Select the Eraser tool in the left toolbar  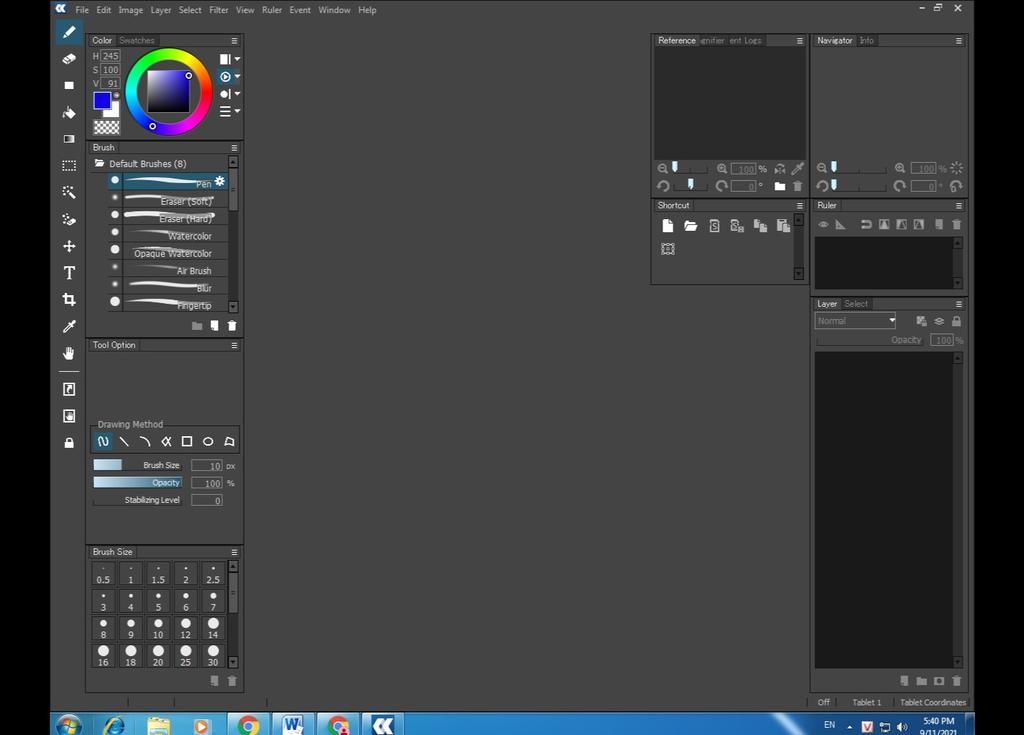click(x=69, y=59)
